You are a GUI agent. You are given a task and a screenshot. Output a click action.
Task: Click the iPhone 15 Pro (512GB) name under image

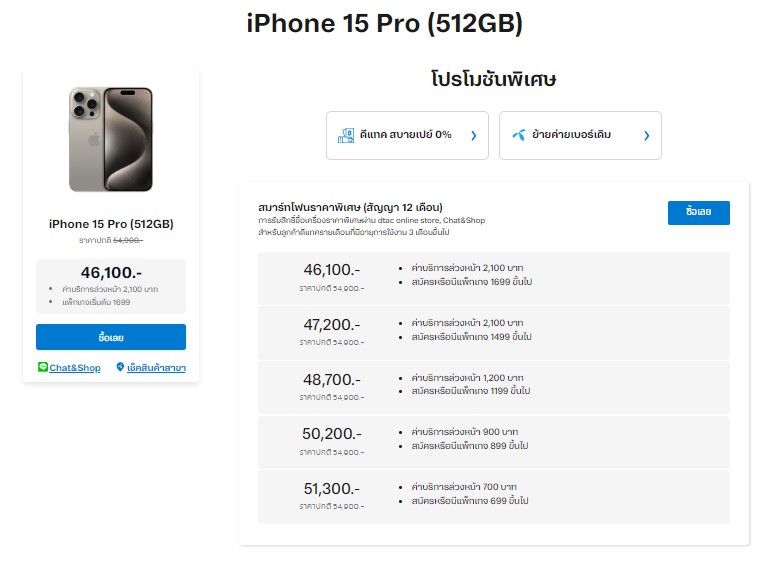coord(110,224)
